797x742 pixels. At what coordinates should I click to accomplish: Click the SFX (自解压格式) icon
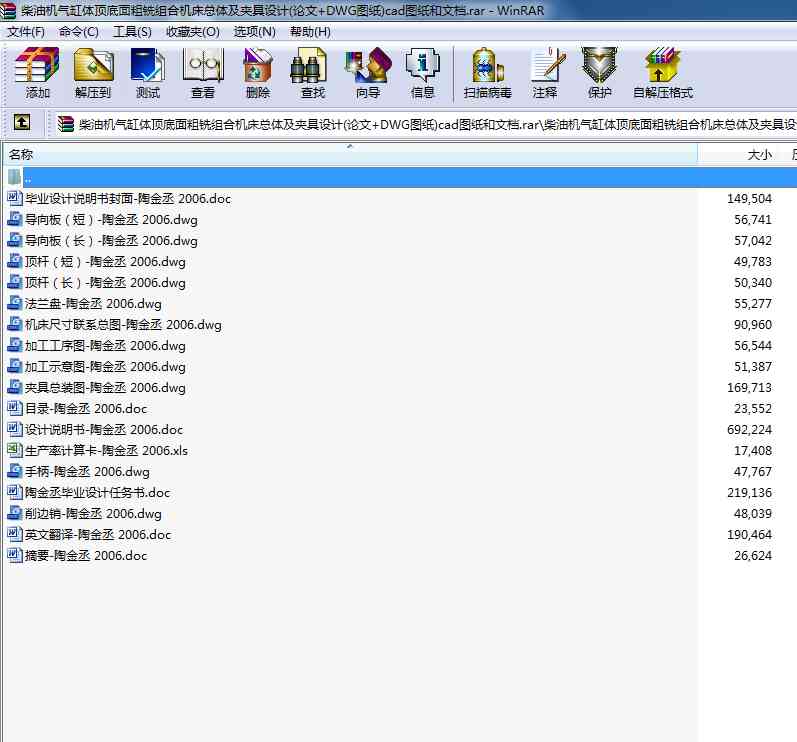[662, 73]
